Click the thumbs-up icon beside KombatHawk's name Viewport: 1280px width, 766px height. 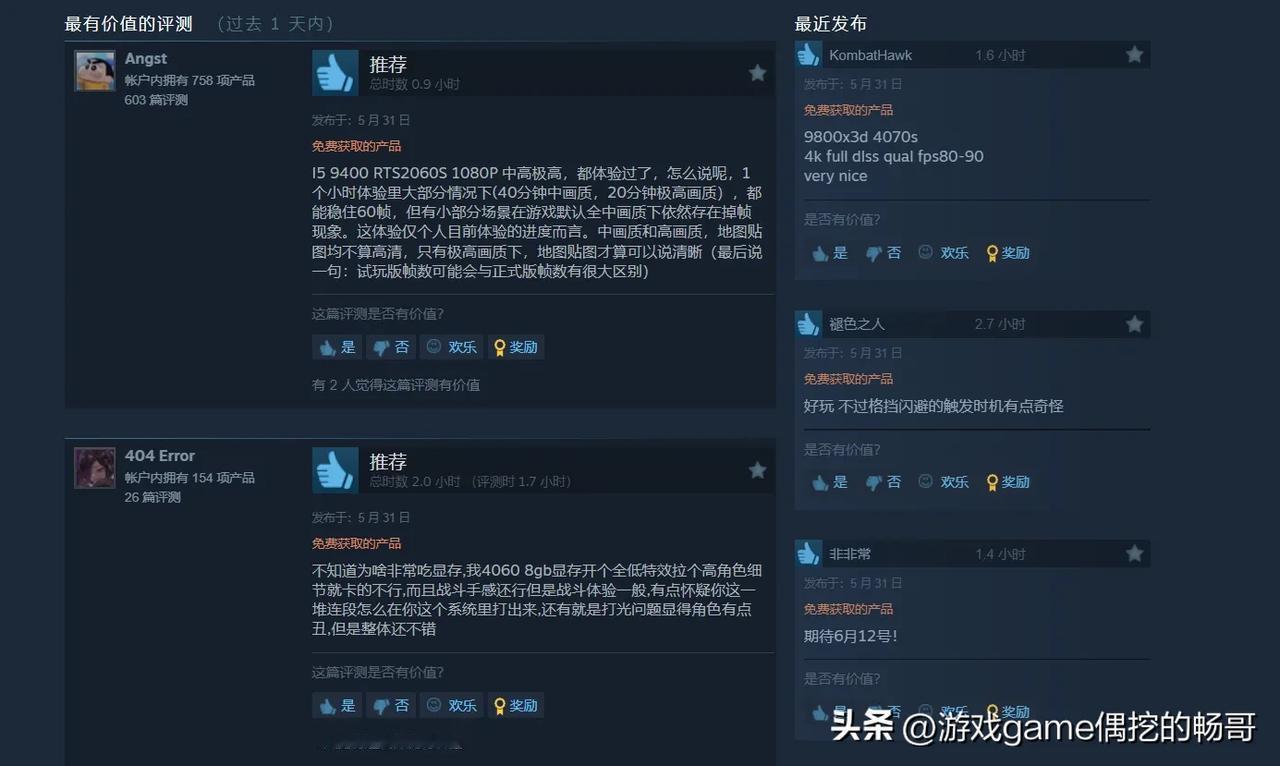808,55
